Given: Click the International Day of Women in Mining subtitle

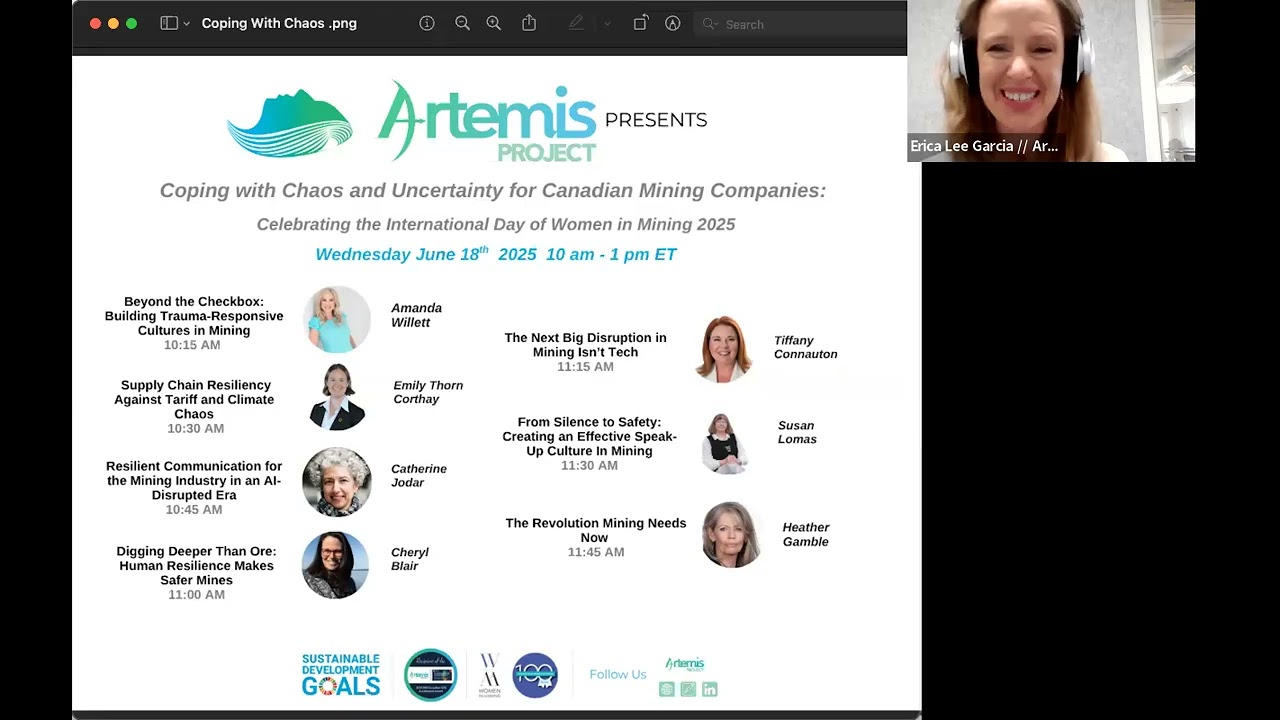Looking at the screenshot, I should 496,224.
